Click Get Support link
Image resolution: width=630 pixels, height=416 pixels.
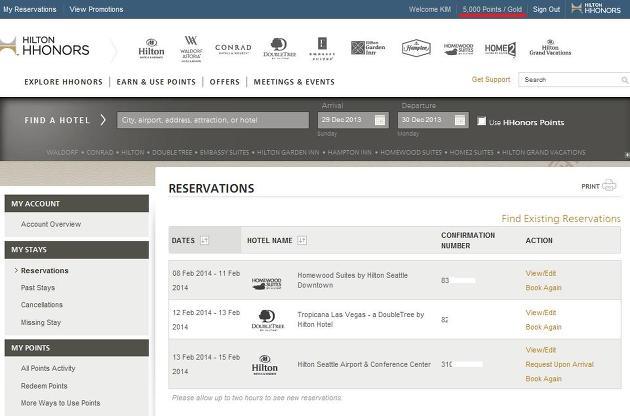(x=491, y=80)
